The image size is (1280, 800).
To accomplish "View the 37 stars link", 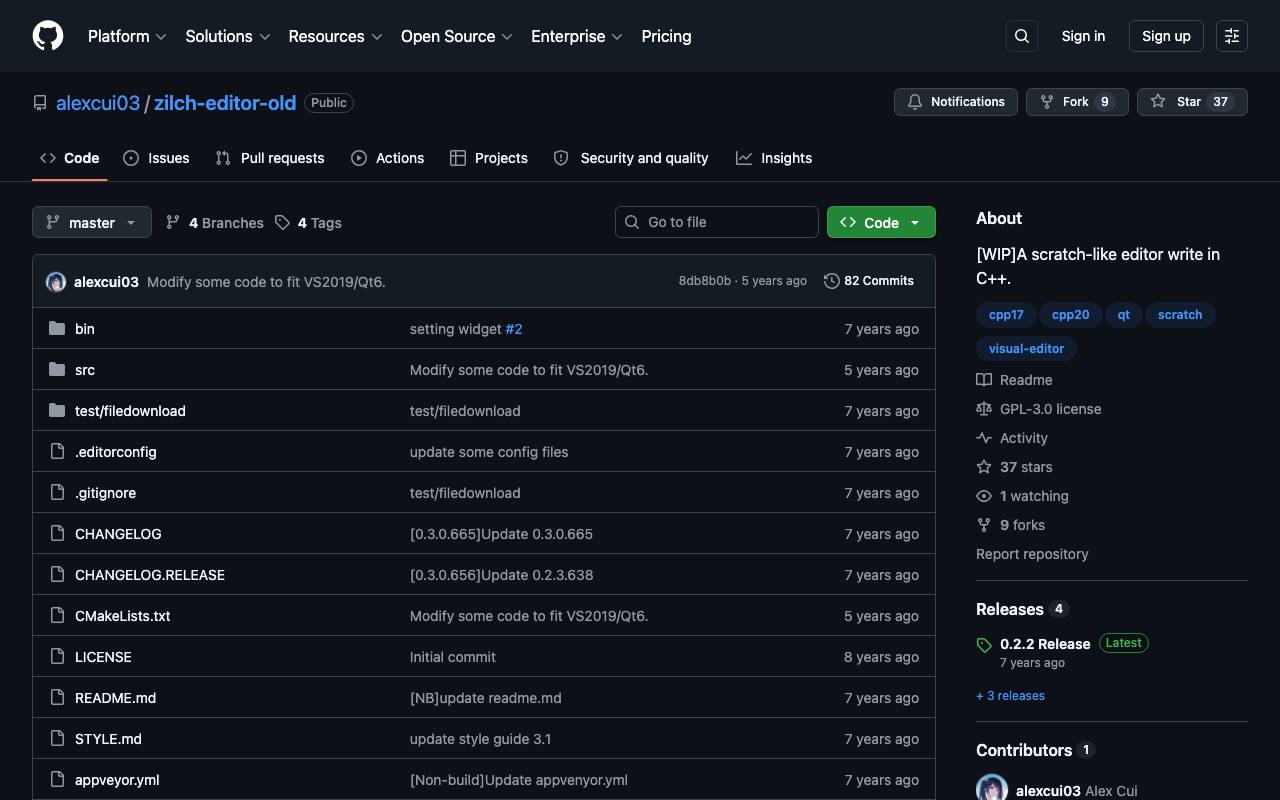I will (1014, 467).
